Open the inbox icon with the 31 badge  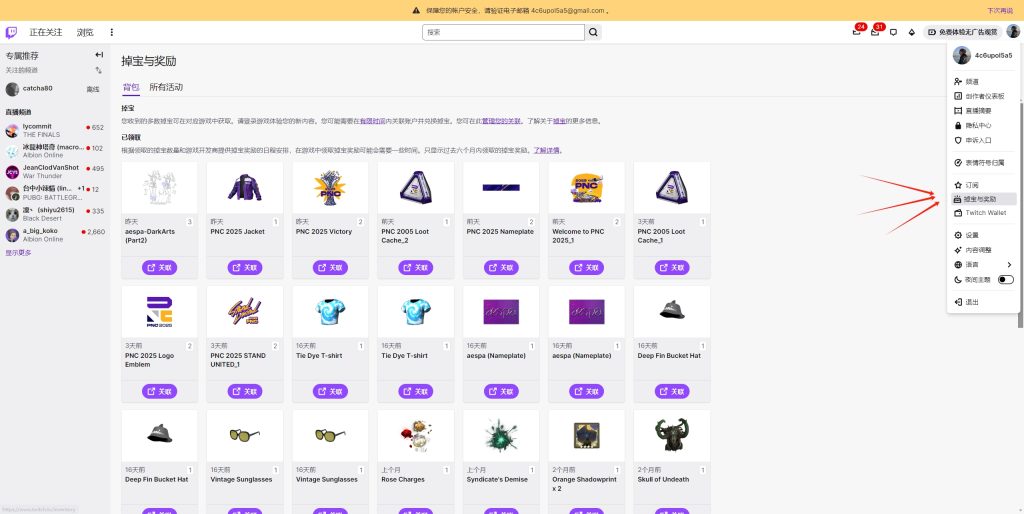pos(875,32)
